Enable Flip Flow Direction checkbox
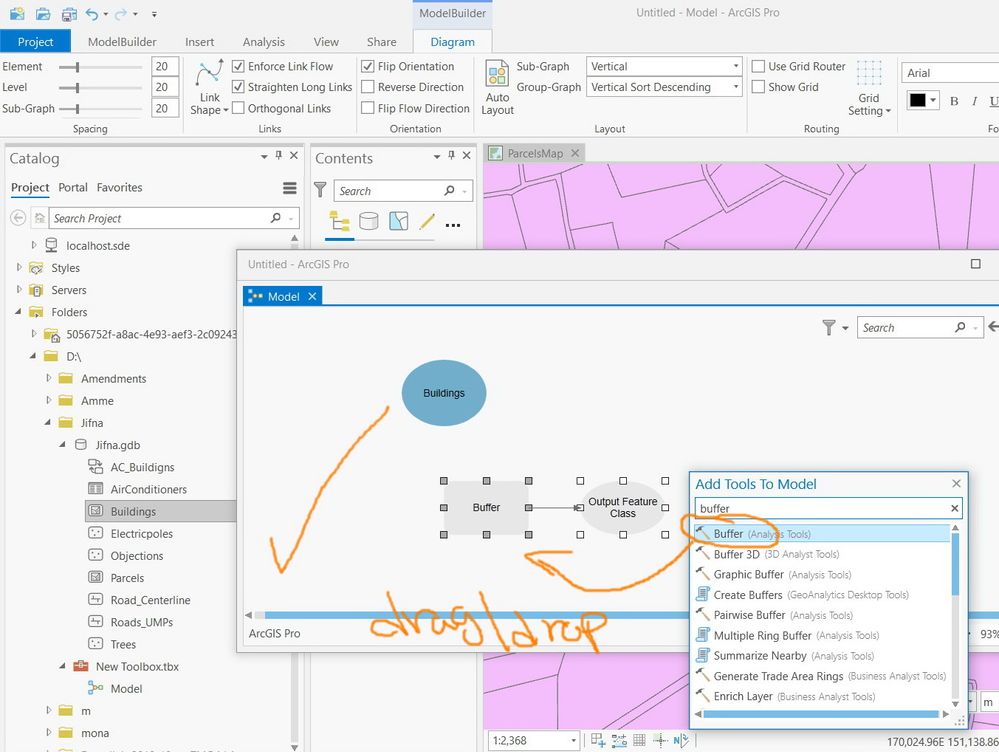 368,108
